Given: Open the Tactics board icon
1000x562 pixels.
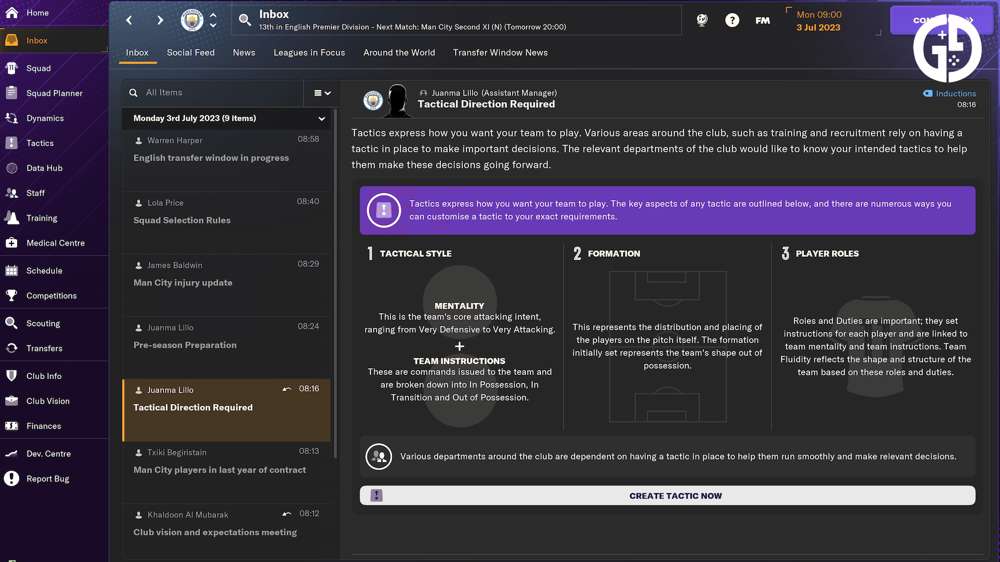Looking at the screenshot, I should 11,143.
